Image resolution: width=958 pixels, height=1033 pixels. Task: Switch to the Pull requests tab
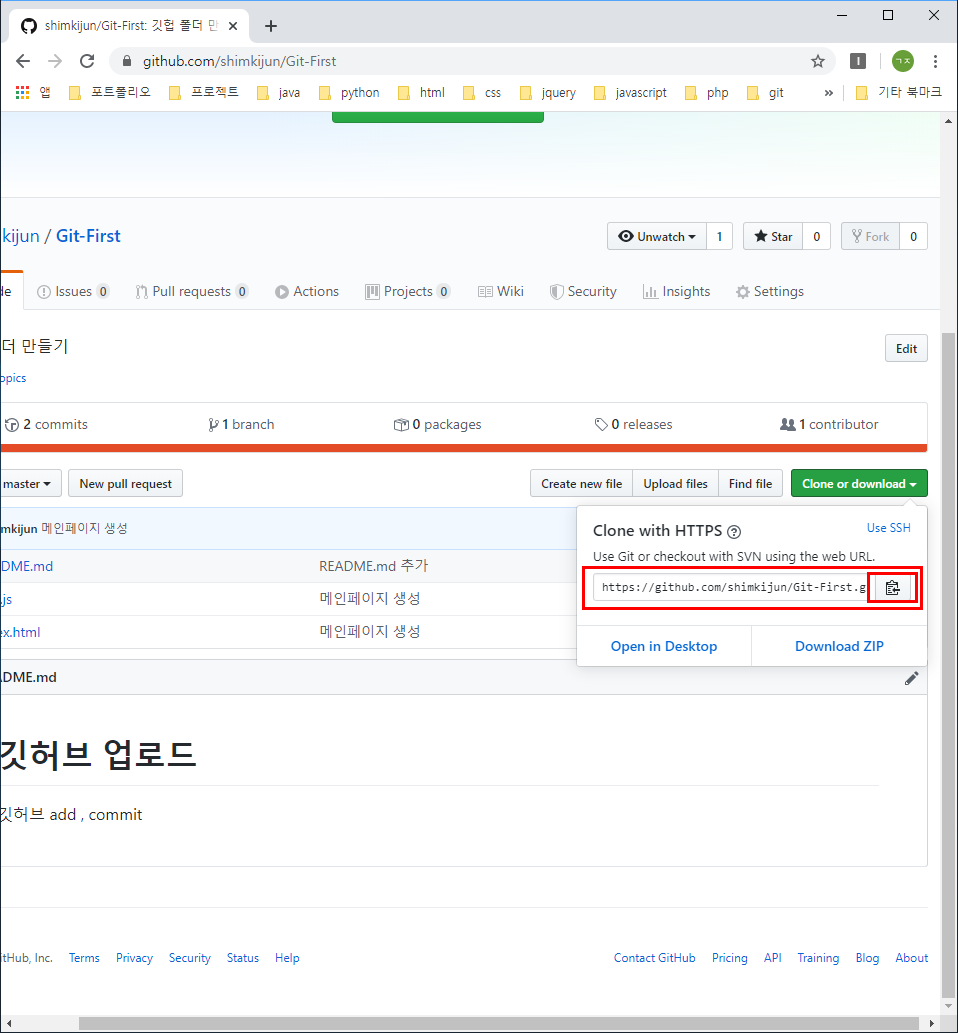[x=192, y=292]
